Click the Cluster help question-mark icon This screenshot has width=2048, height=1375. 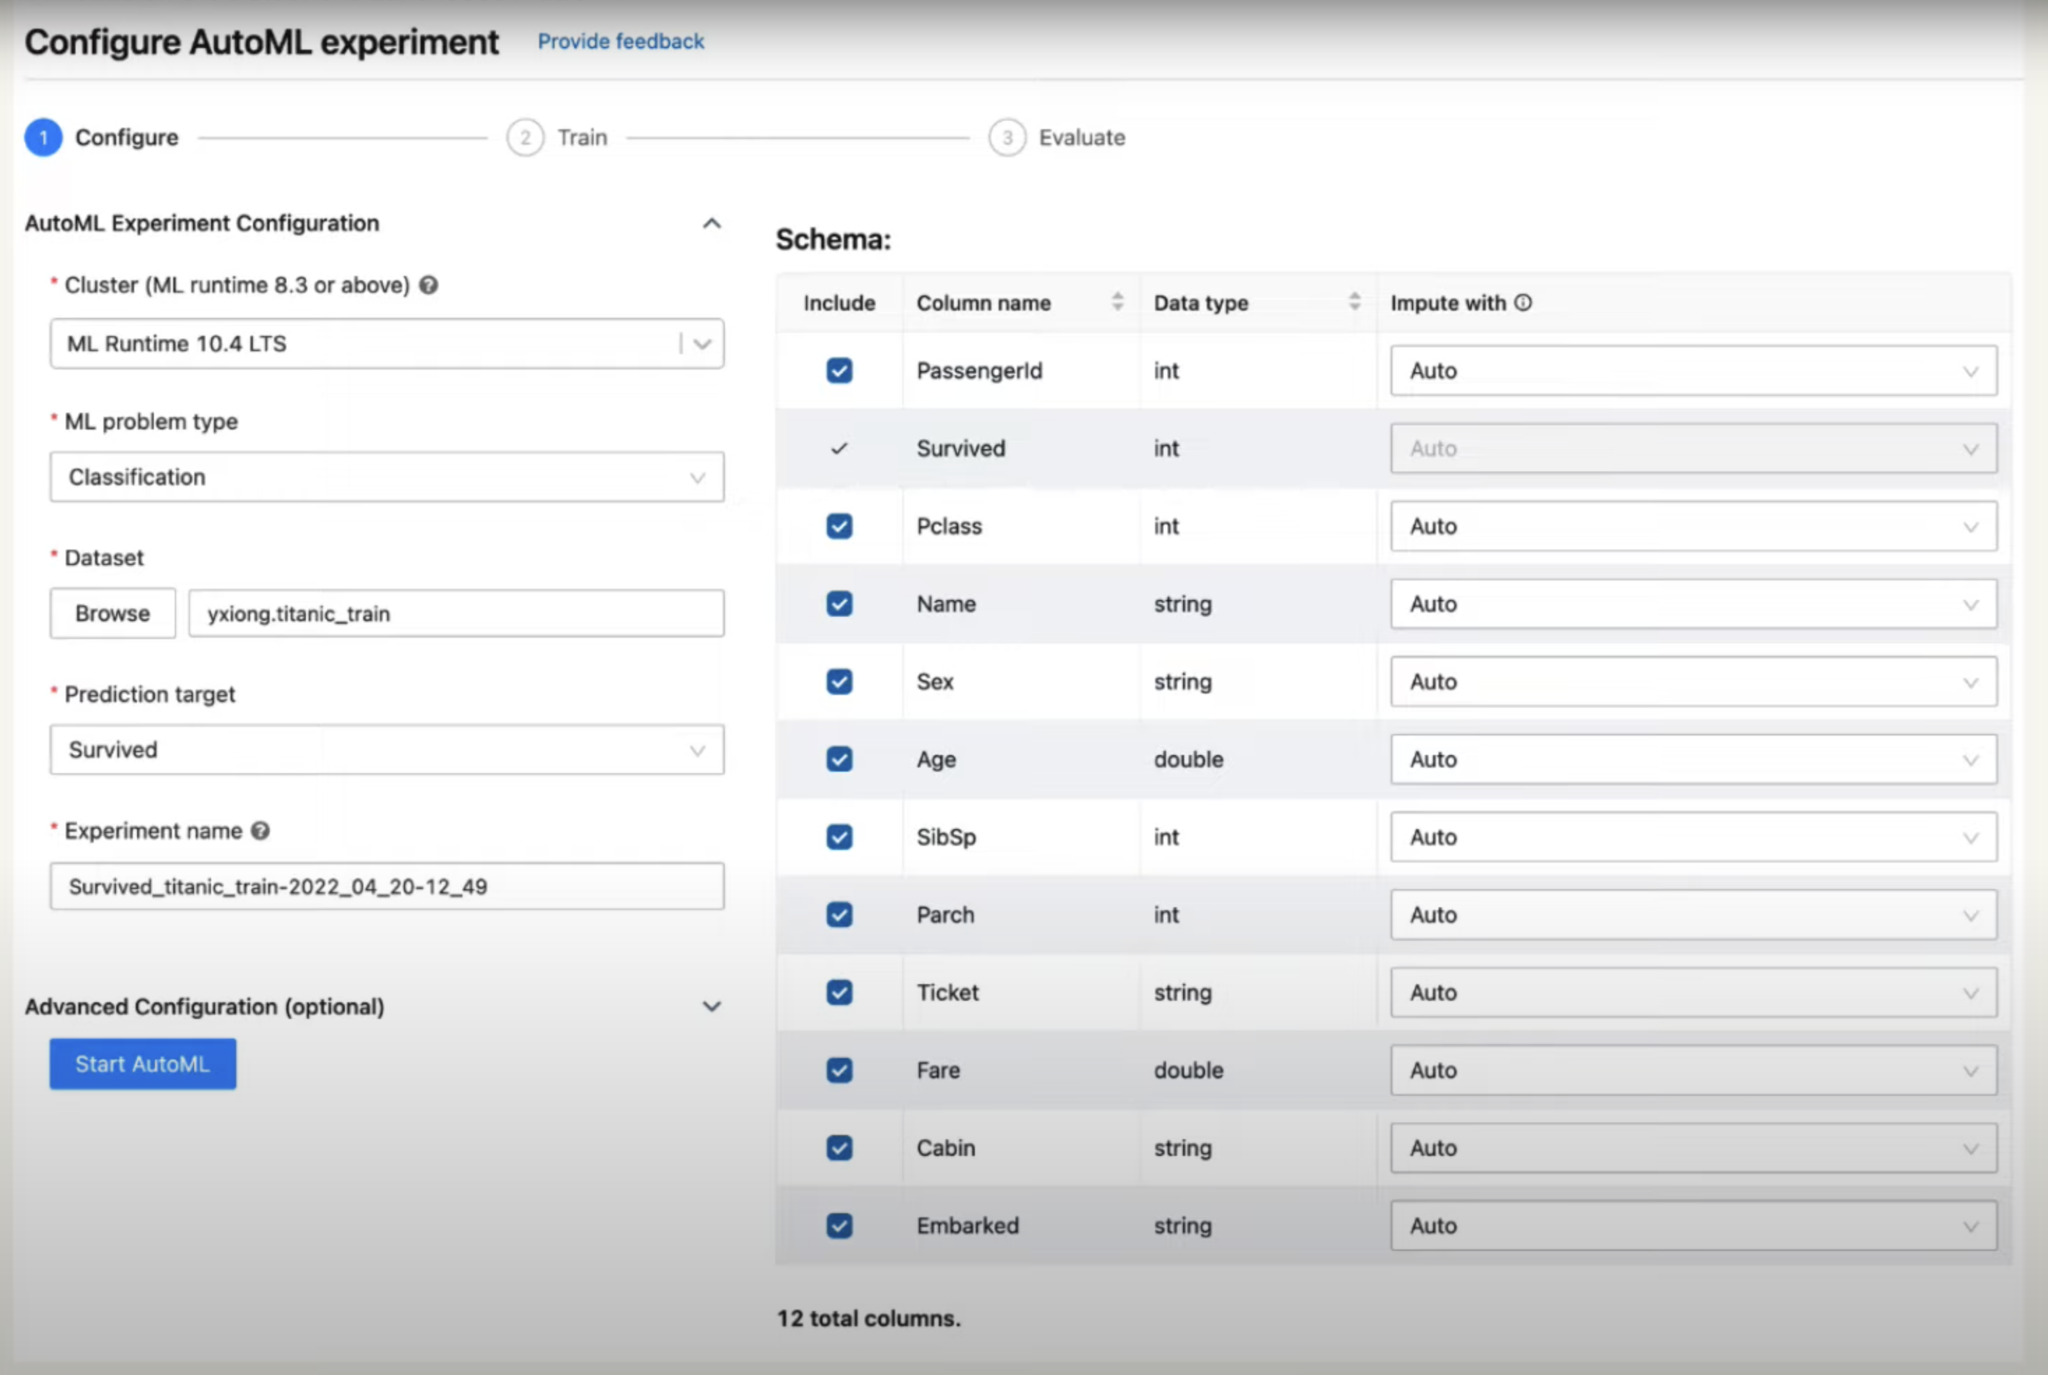click(429, 285)
